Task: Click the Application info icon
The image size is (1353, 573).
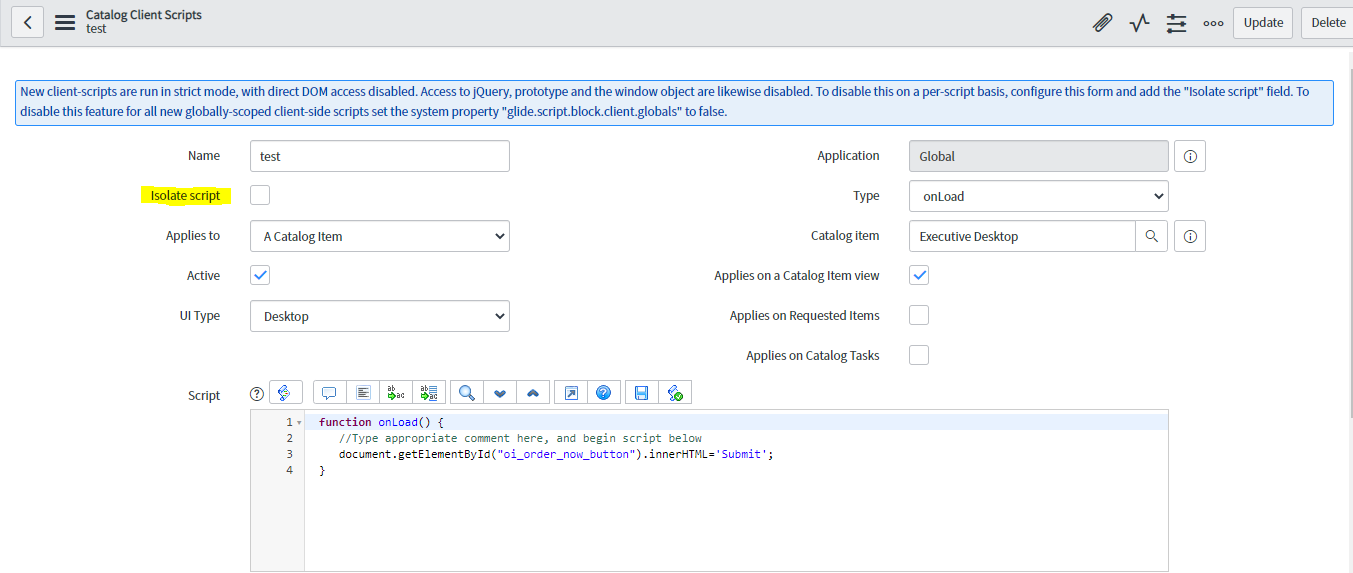Action: [1190, 156]
